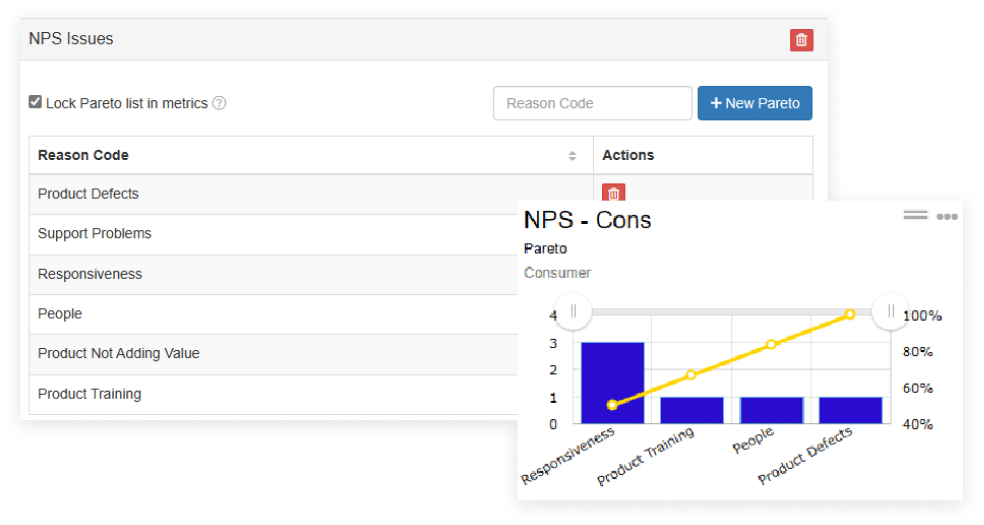Click the yellow Pareto point at 100%
The image size is (984, 525).
pos(850,314)
